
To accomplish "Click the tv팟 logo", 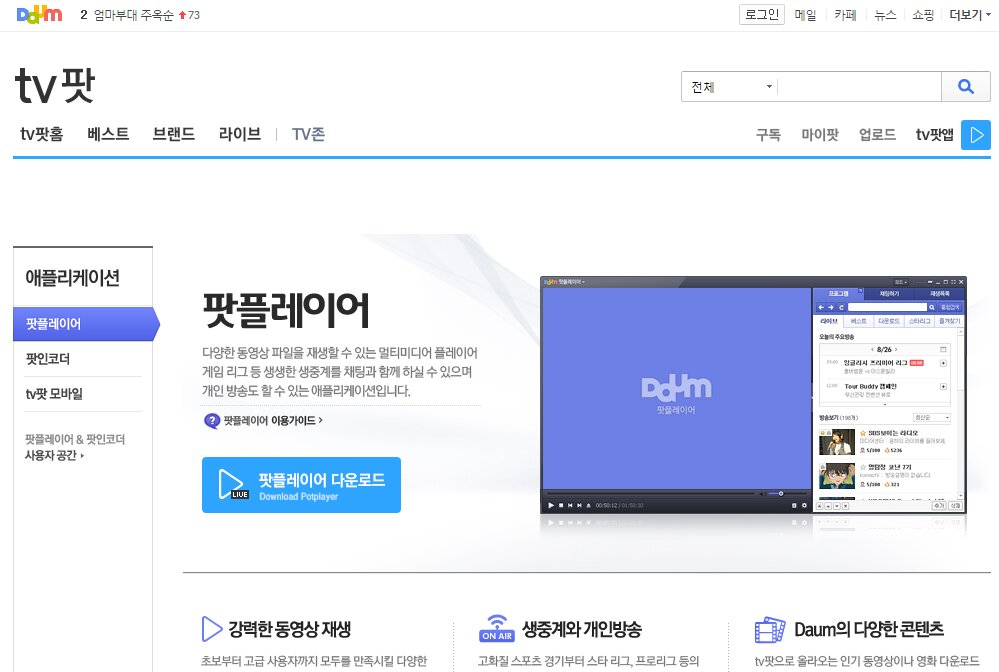I will pyautogui.click(x=55, y=85).
